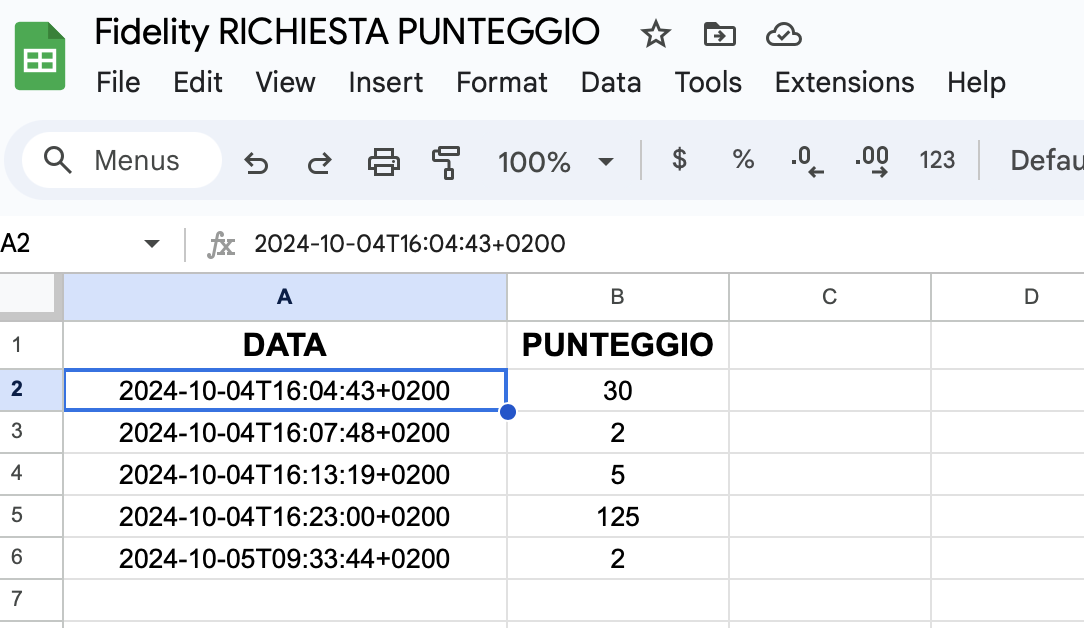Image resolution: width=1084 pixels, height=628 pixels.
Task: Activate the paint format roller
Action: pos(446,163)
